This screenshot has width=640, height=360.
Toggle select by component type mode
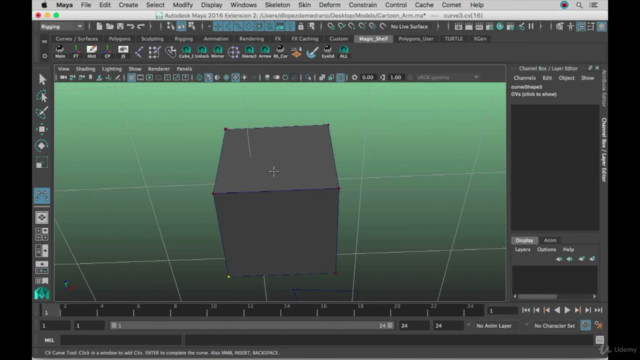coord(192,27)
